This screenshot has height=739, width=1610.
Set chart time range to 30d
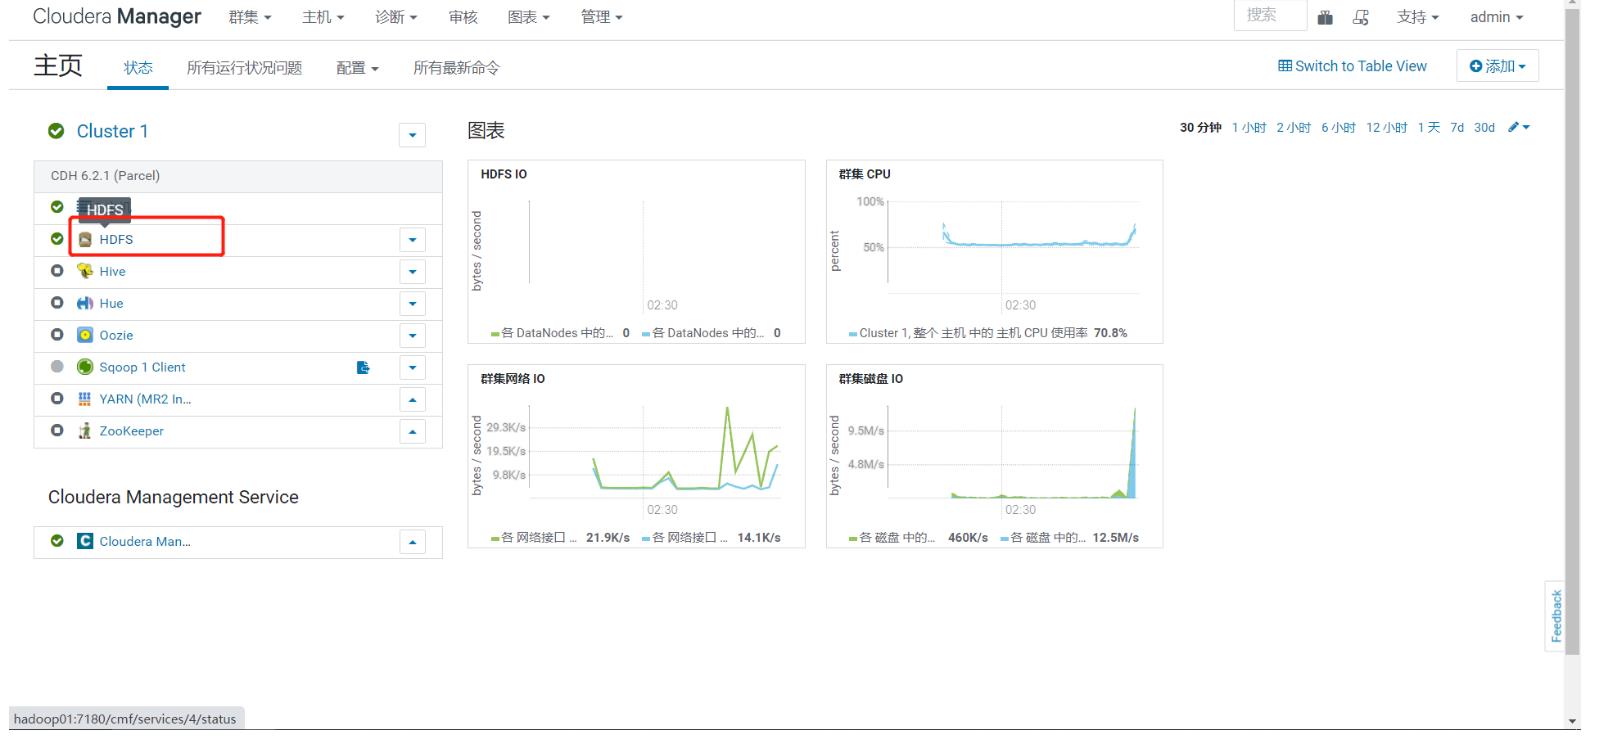1484,127
